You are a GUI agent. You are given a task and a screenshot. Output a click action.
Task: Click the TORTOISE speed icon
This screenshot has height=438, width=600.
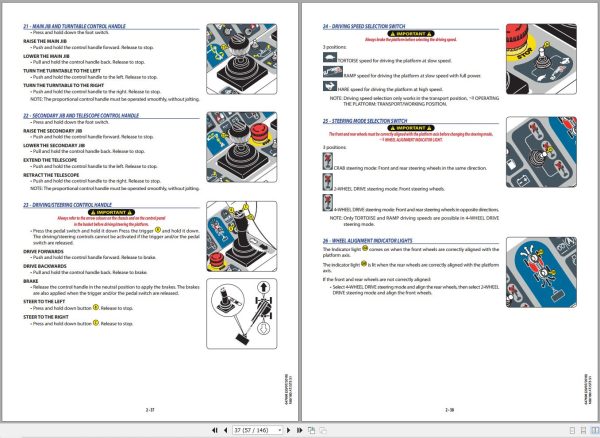pyautogui.click(x=329, y=57)
